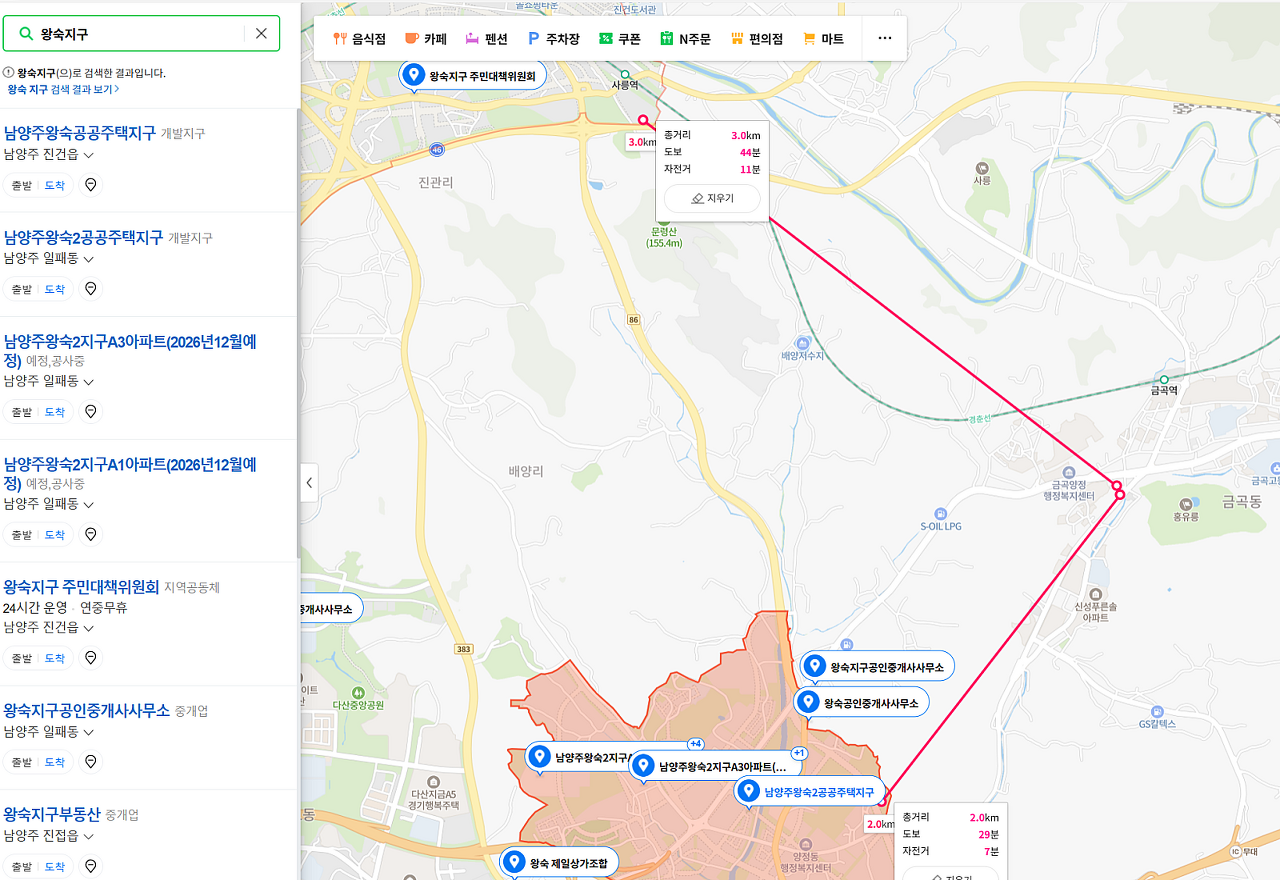Viewport: 1280px width, 880px height.
Task: Click the 3.0km distance label on map
Action: [642, 142]
